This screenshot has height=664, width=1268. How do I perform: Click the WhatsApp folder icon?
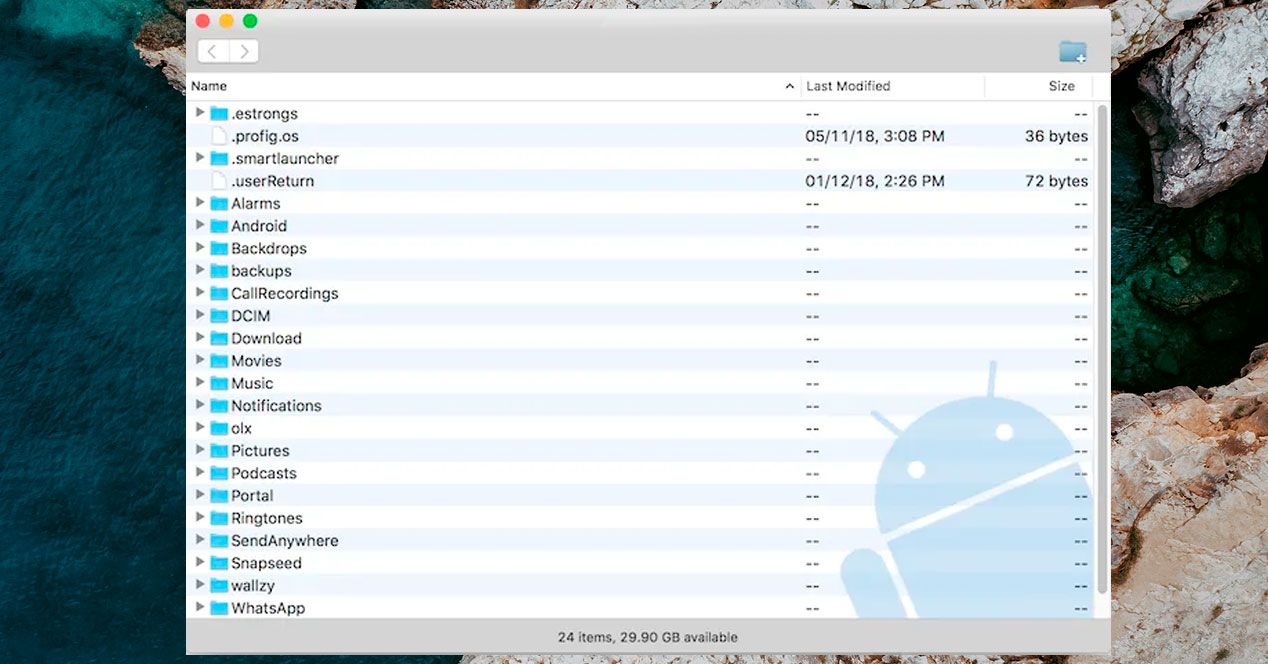click(x=219, y=608)
